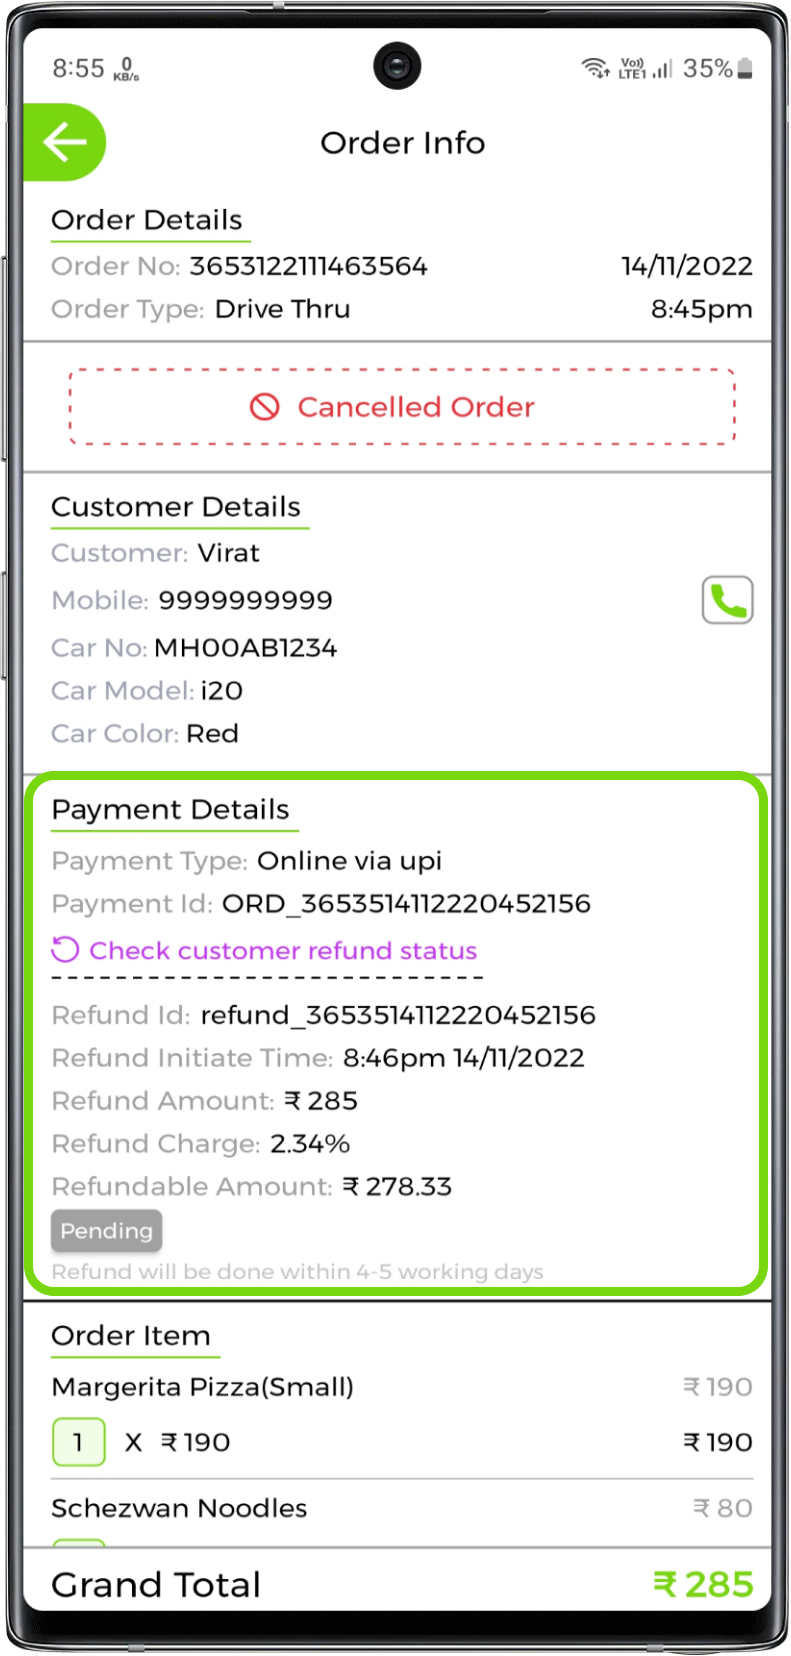The width and height of the screenshot is (791, 1656).
Task: Tap the customer mobile number 9999999999
Action: coord(245,600)
